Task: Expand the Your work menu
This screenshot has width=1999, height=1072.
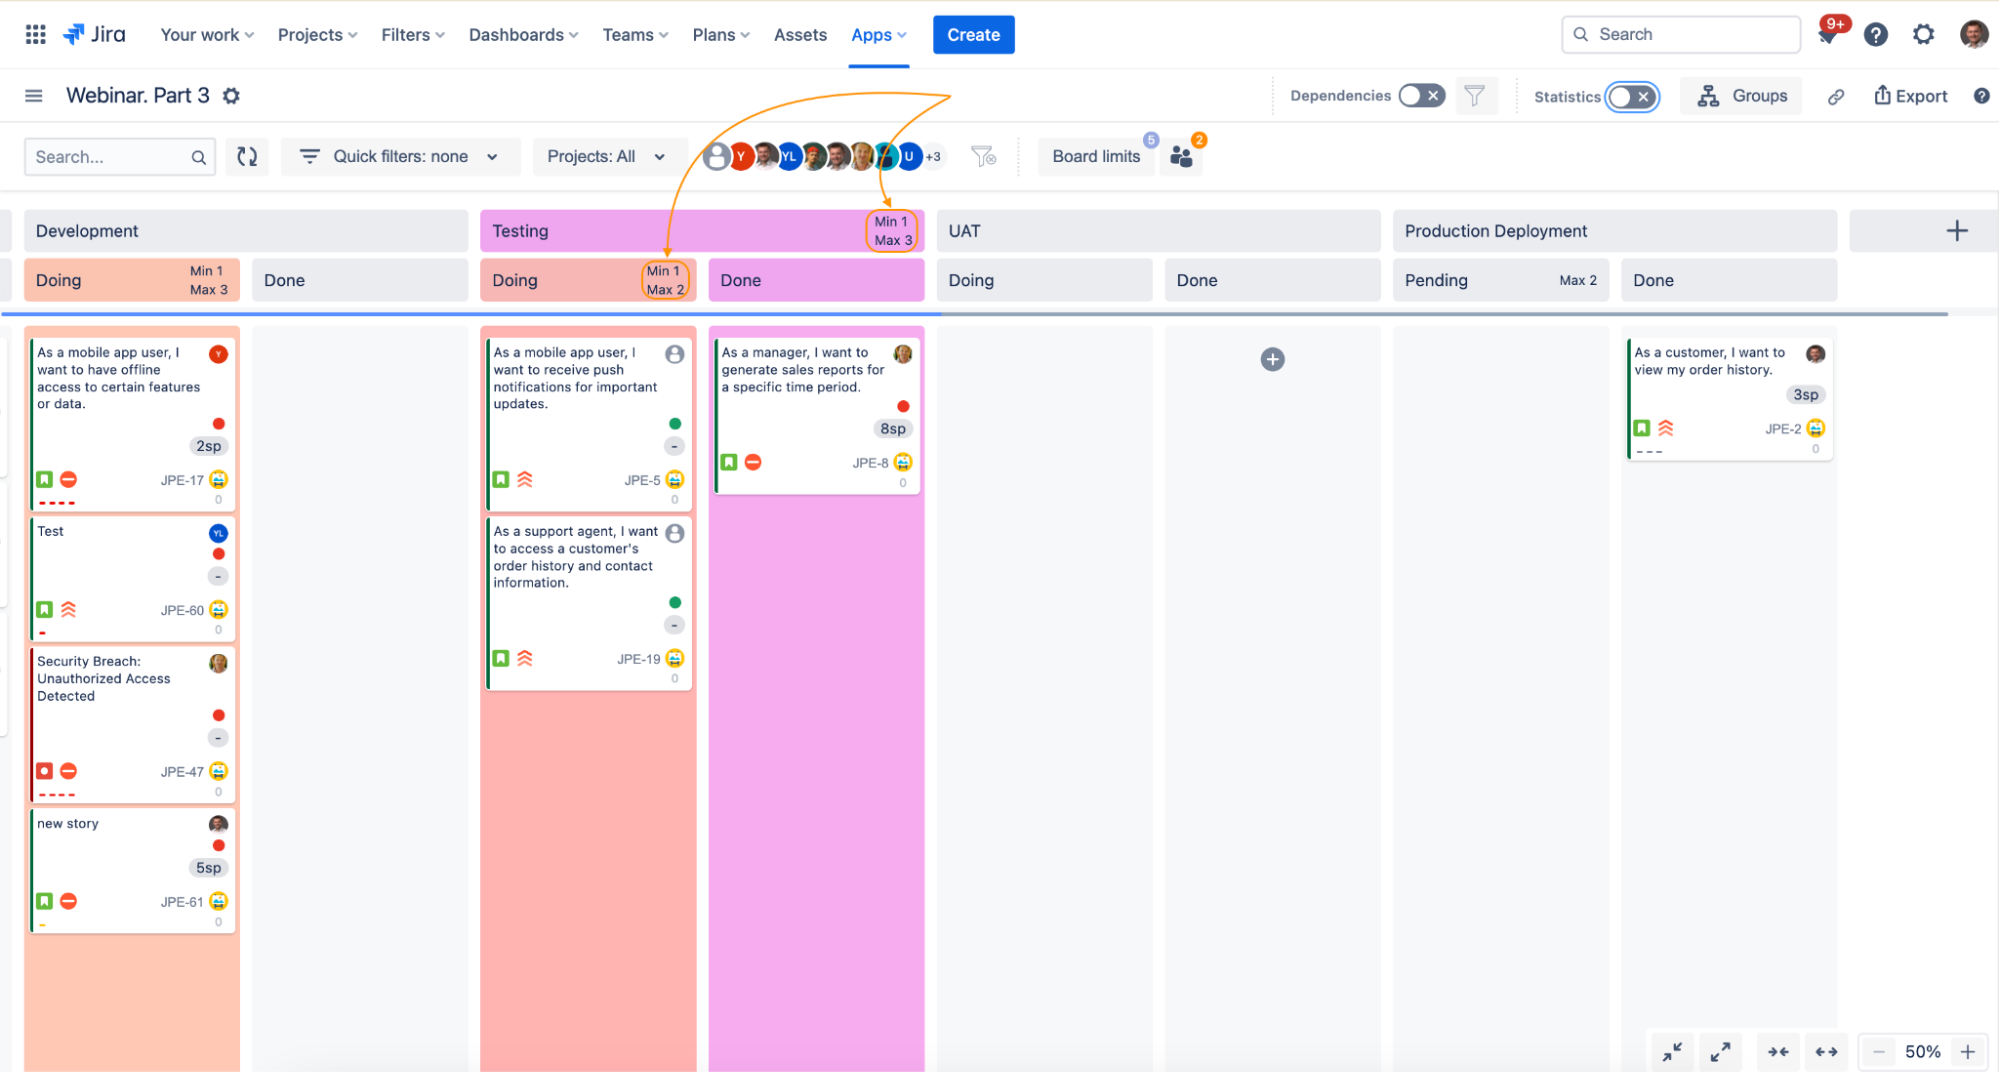Action: pos(207,35)
